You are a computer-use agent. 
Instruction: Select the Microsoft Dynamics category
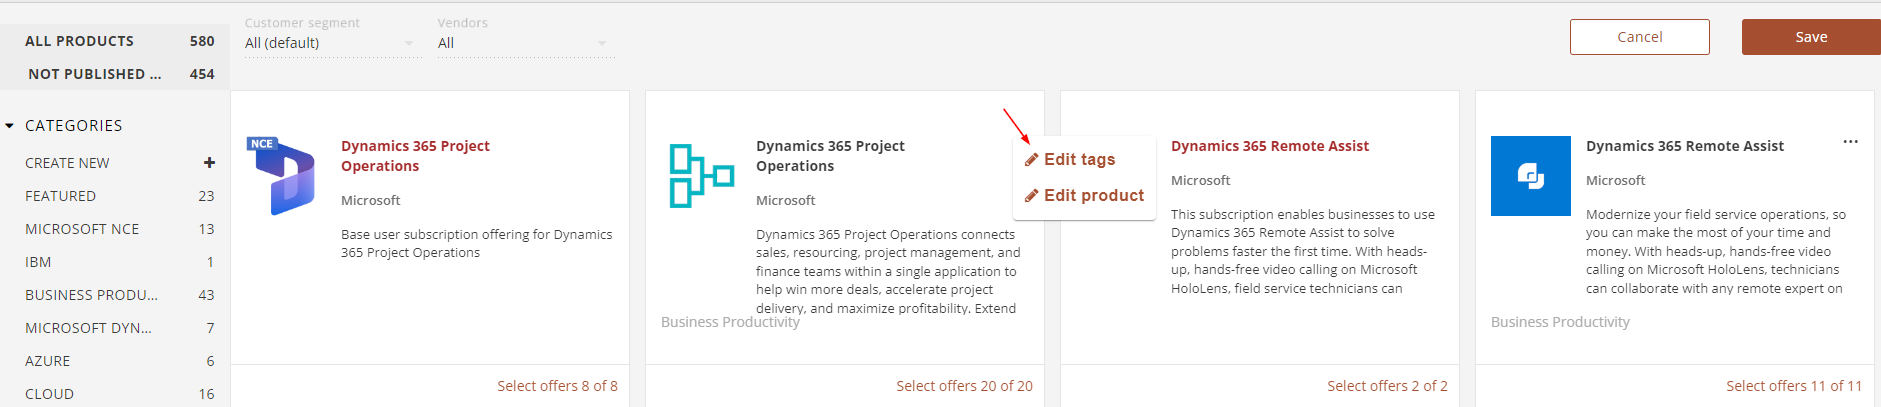[x=88, y=328]
